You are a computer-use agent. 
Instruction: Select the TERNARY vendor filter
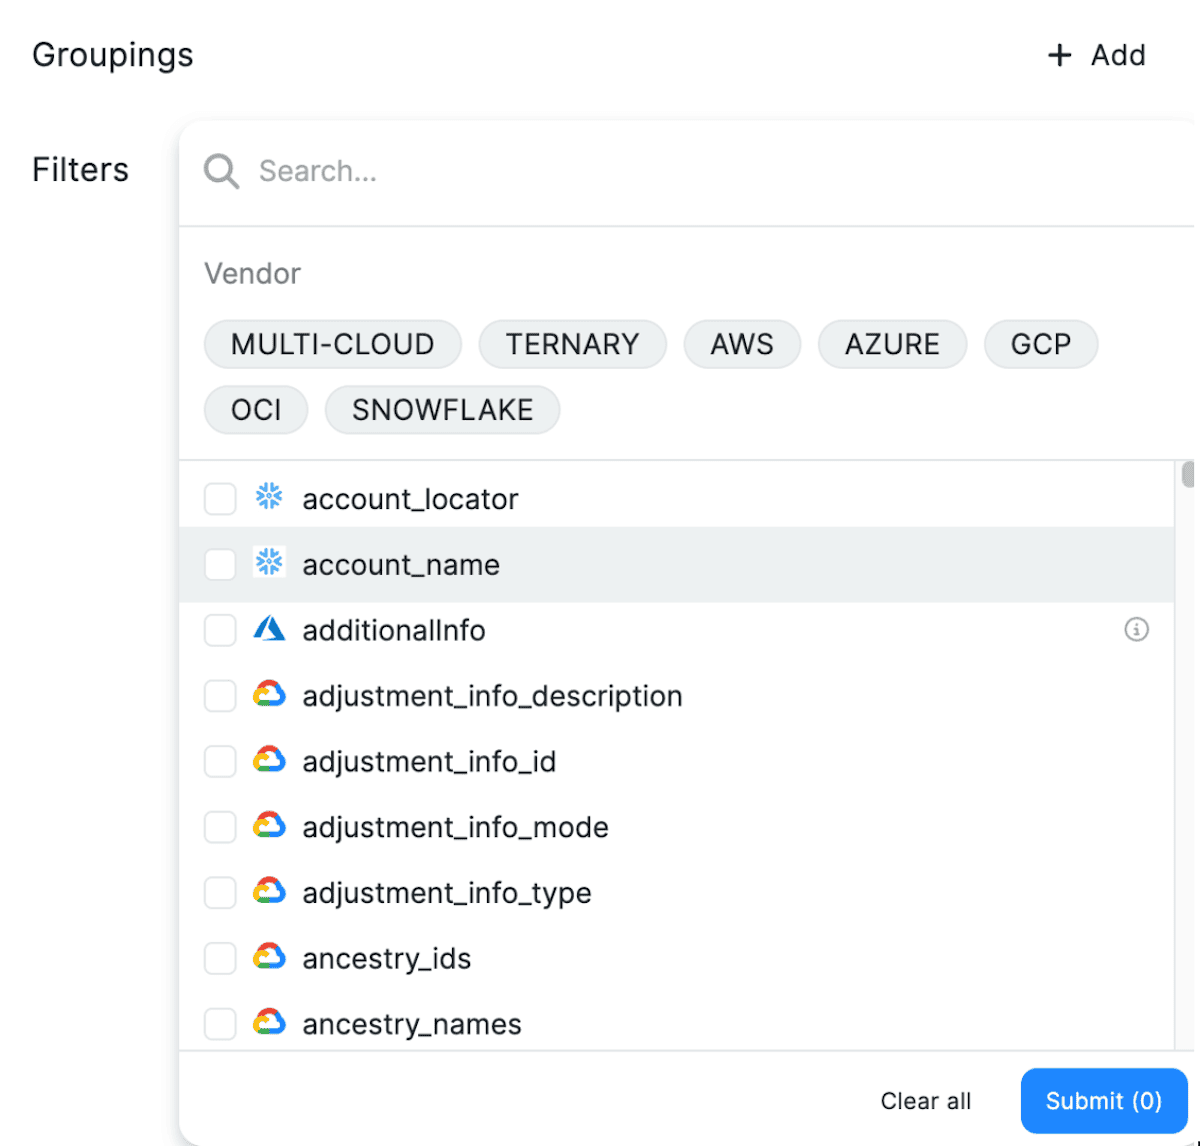pos(572,343)
